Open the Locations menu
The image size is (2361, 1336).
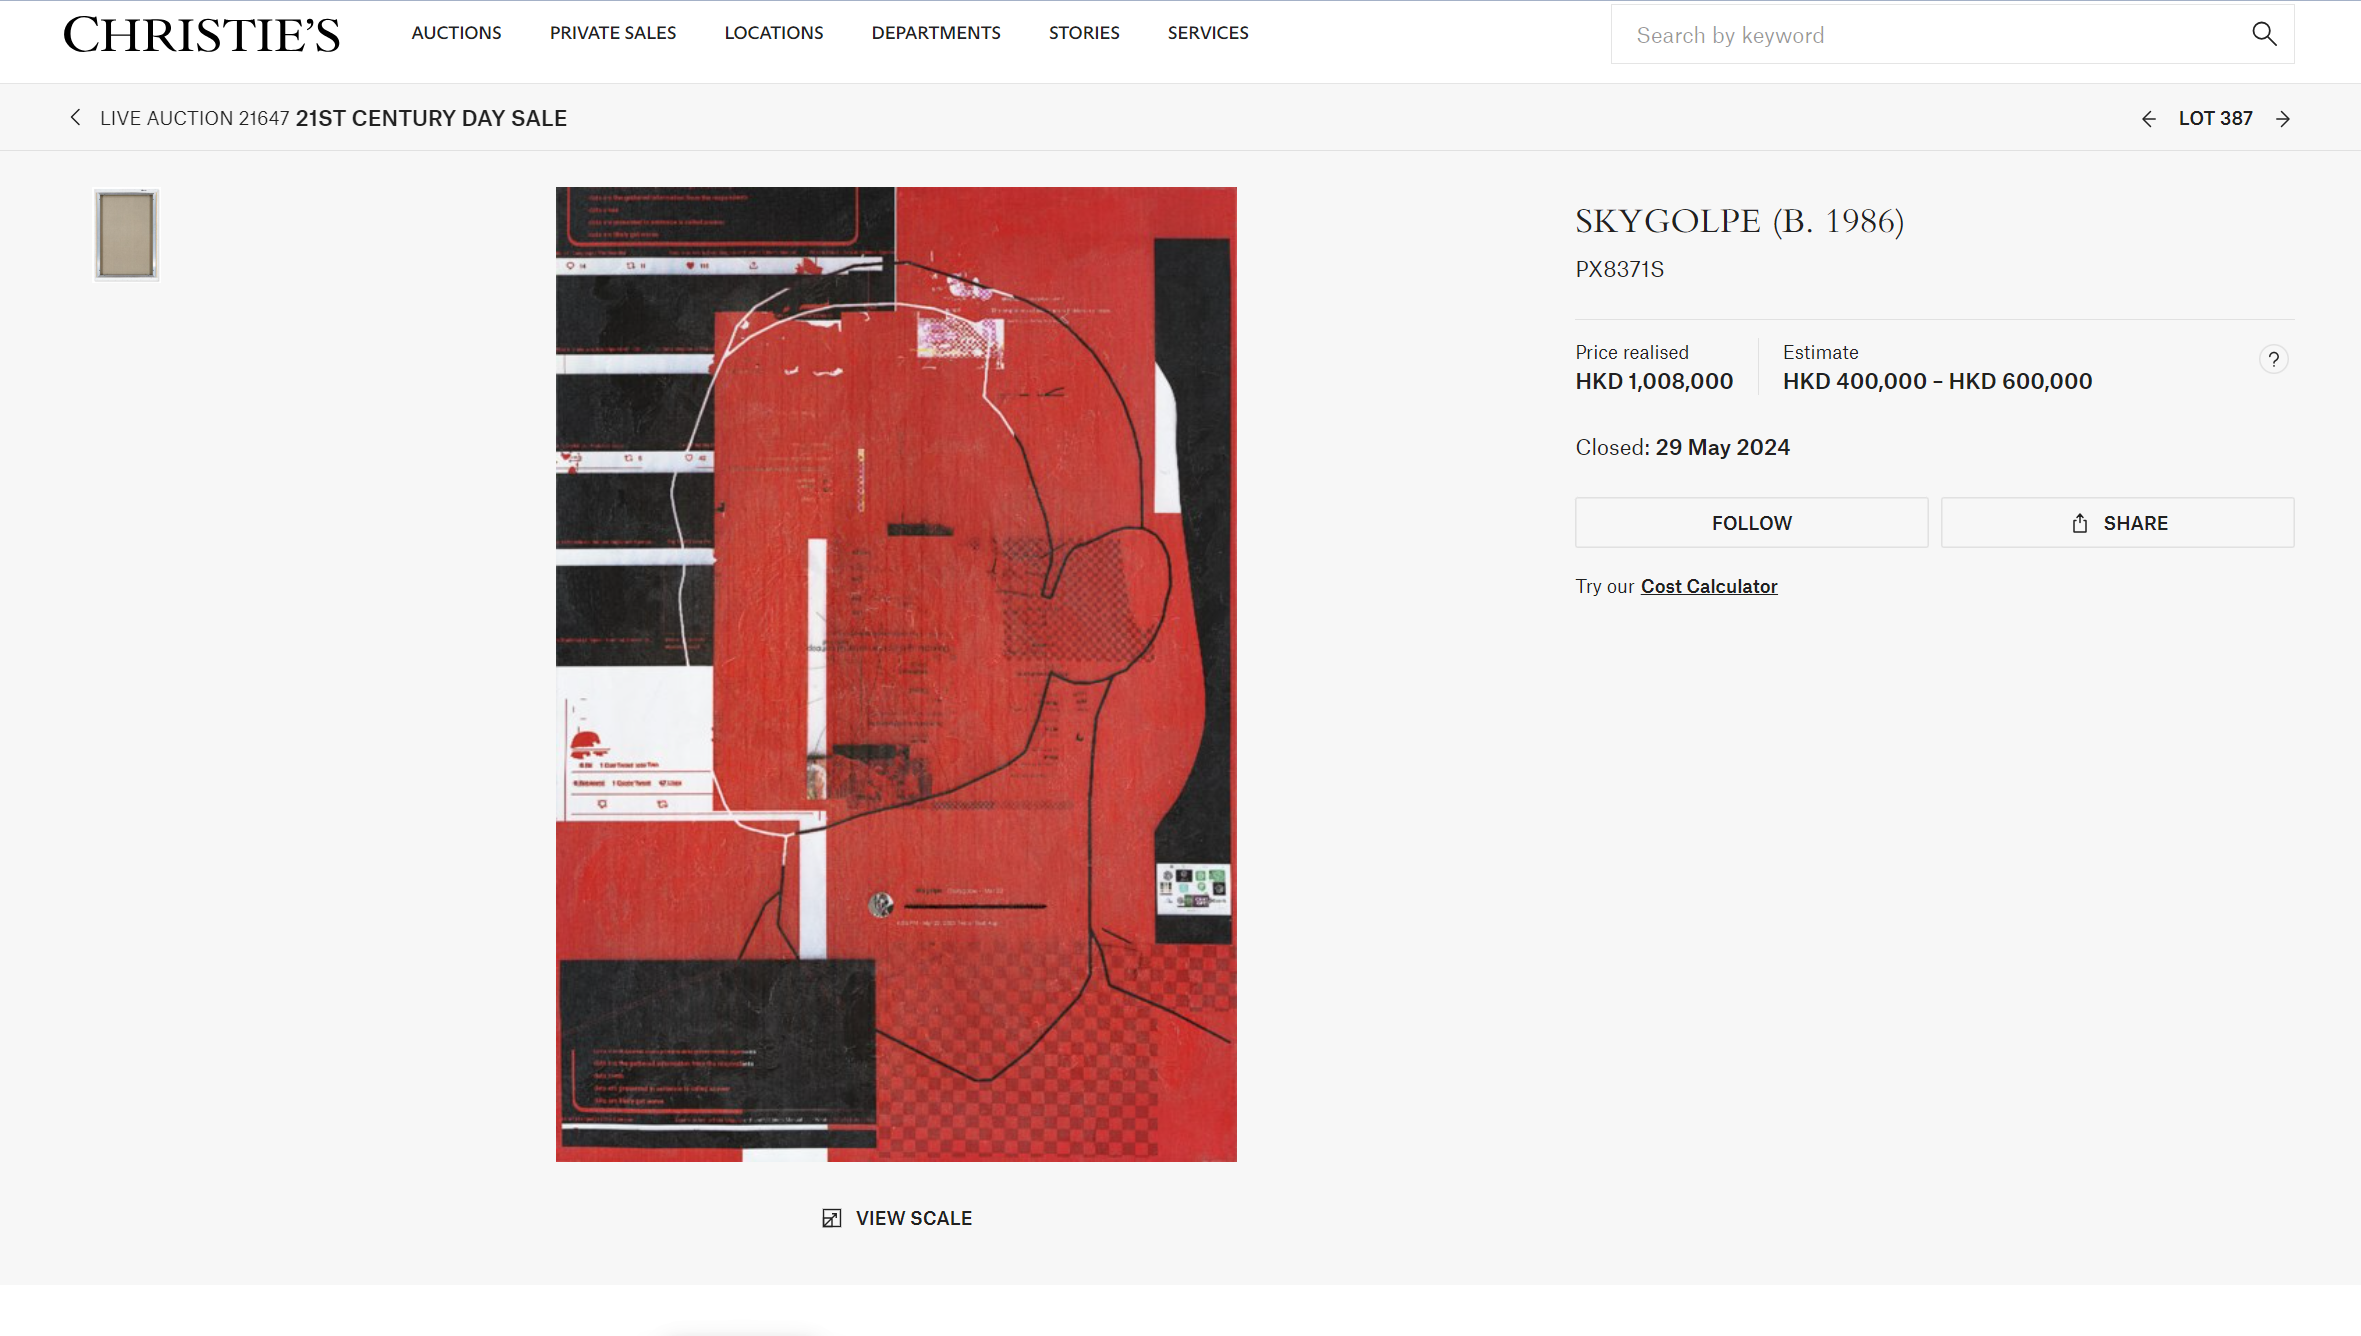click(x=774, y=33)
